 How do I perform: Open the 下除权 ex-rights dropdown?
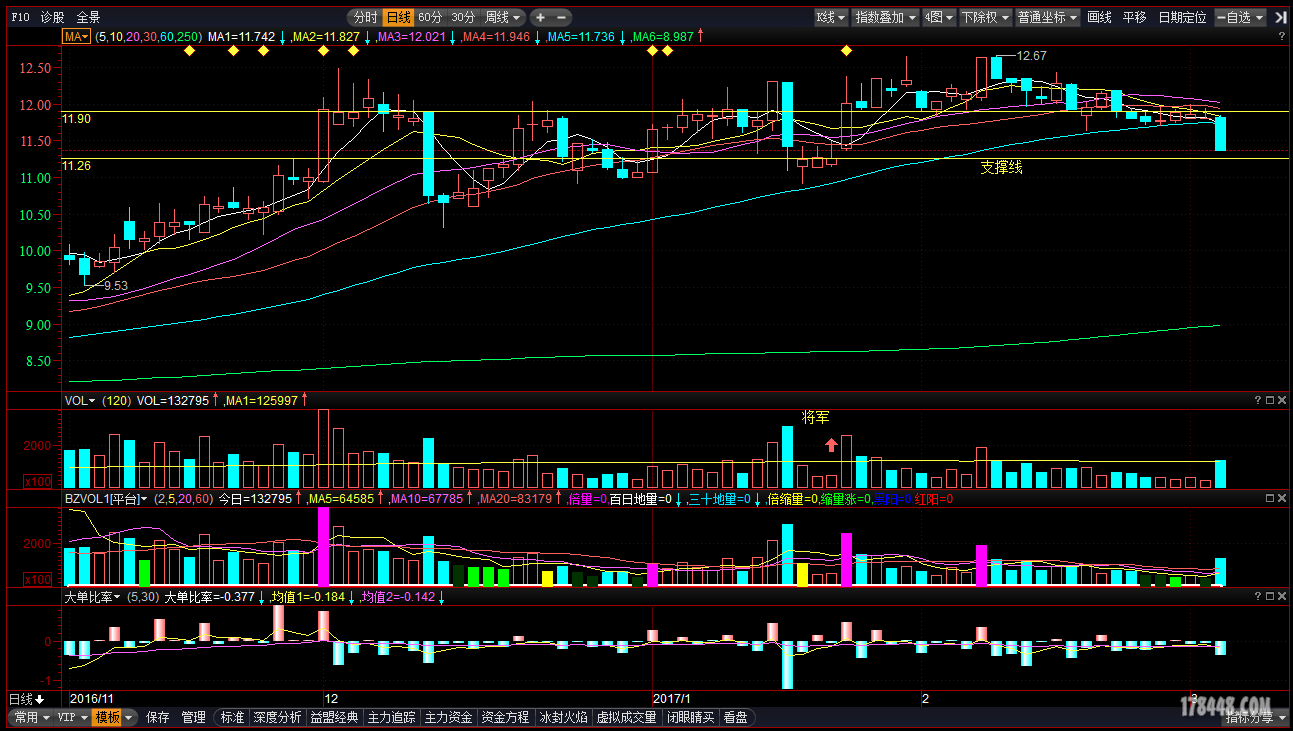click(x=985, y=17)
